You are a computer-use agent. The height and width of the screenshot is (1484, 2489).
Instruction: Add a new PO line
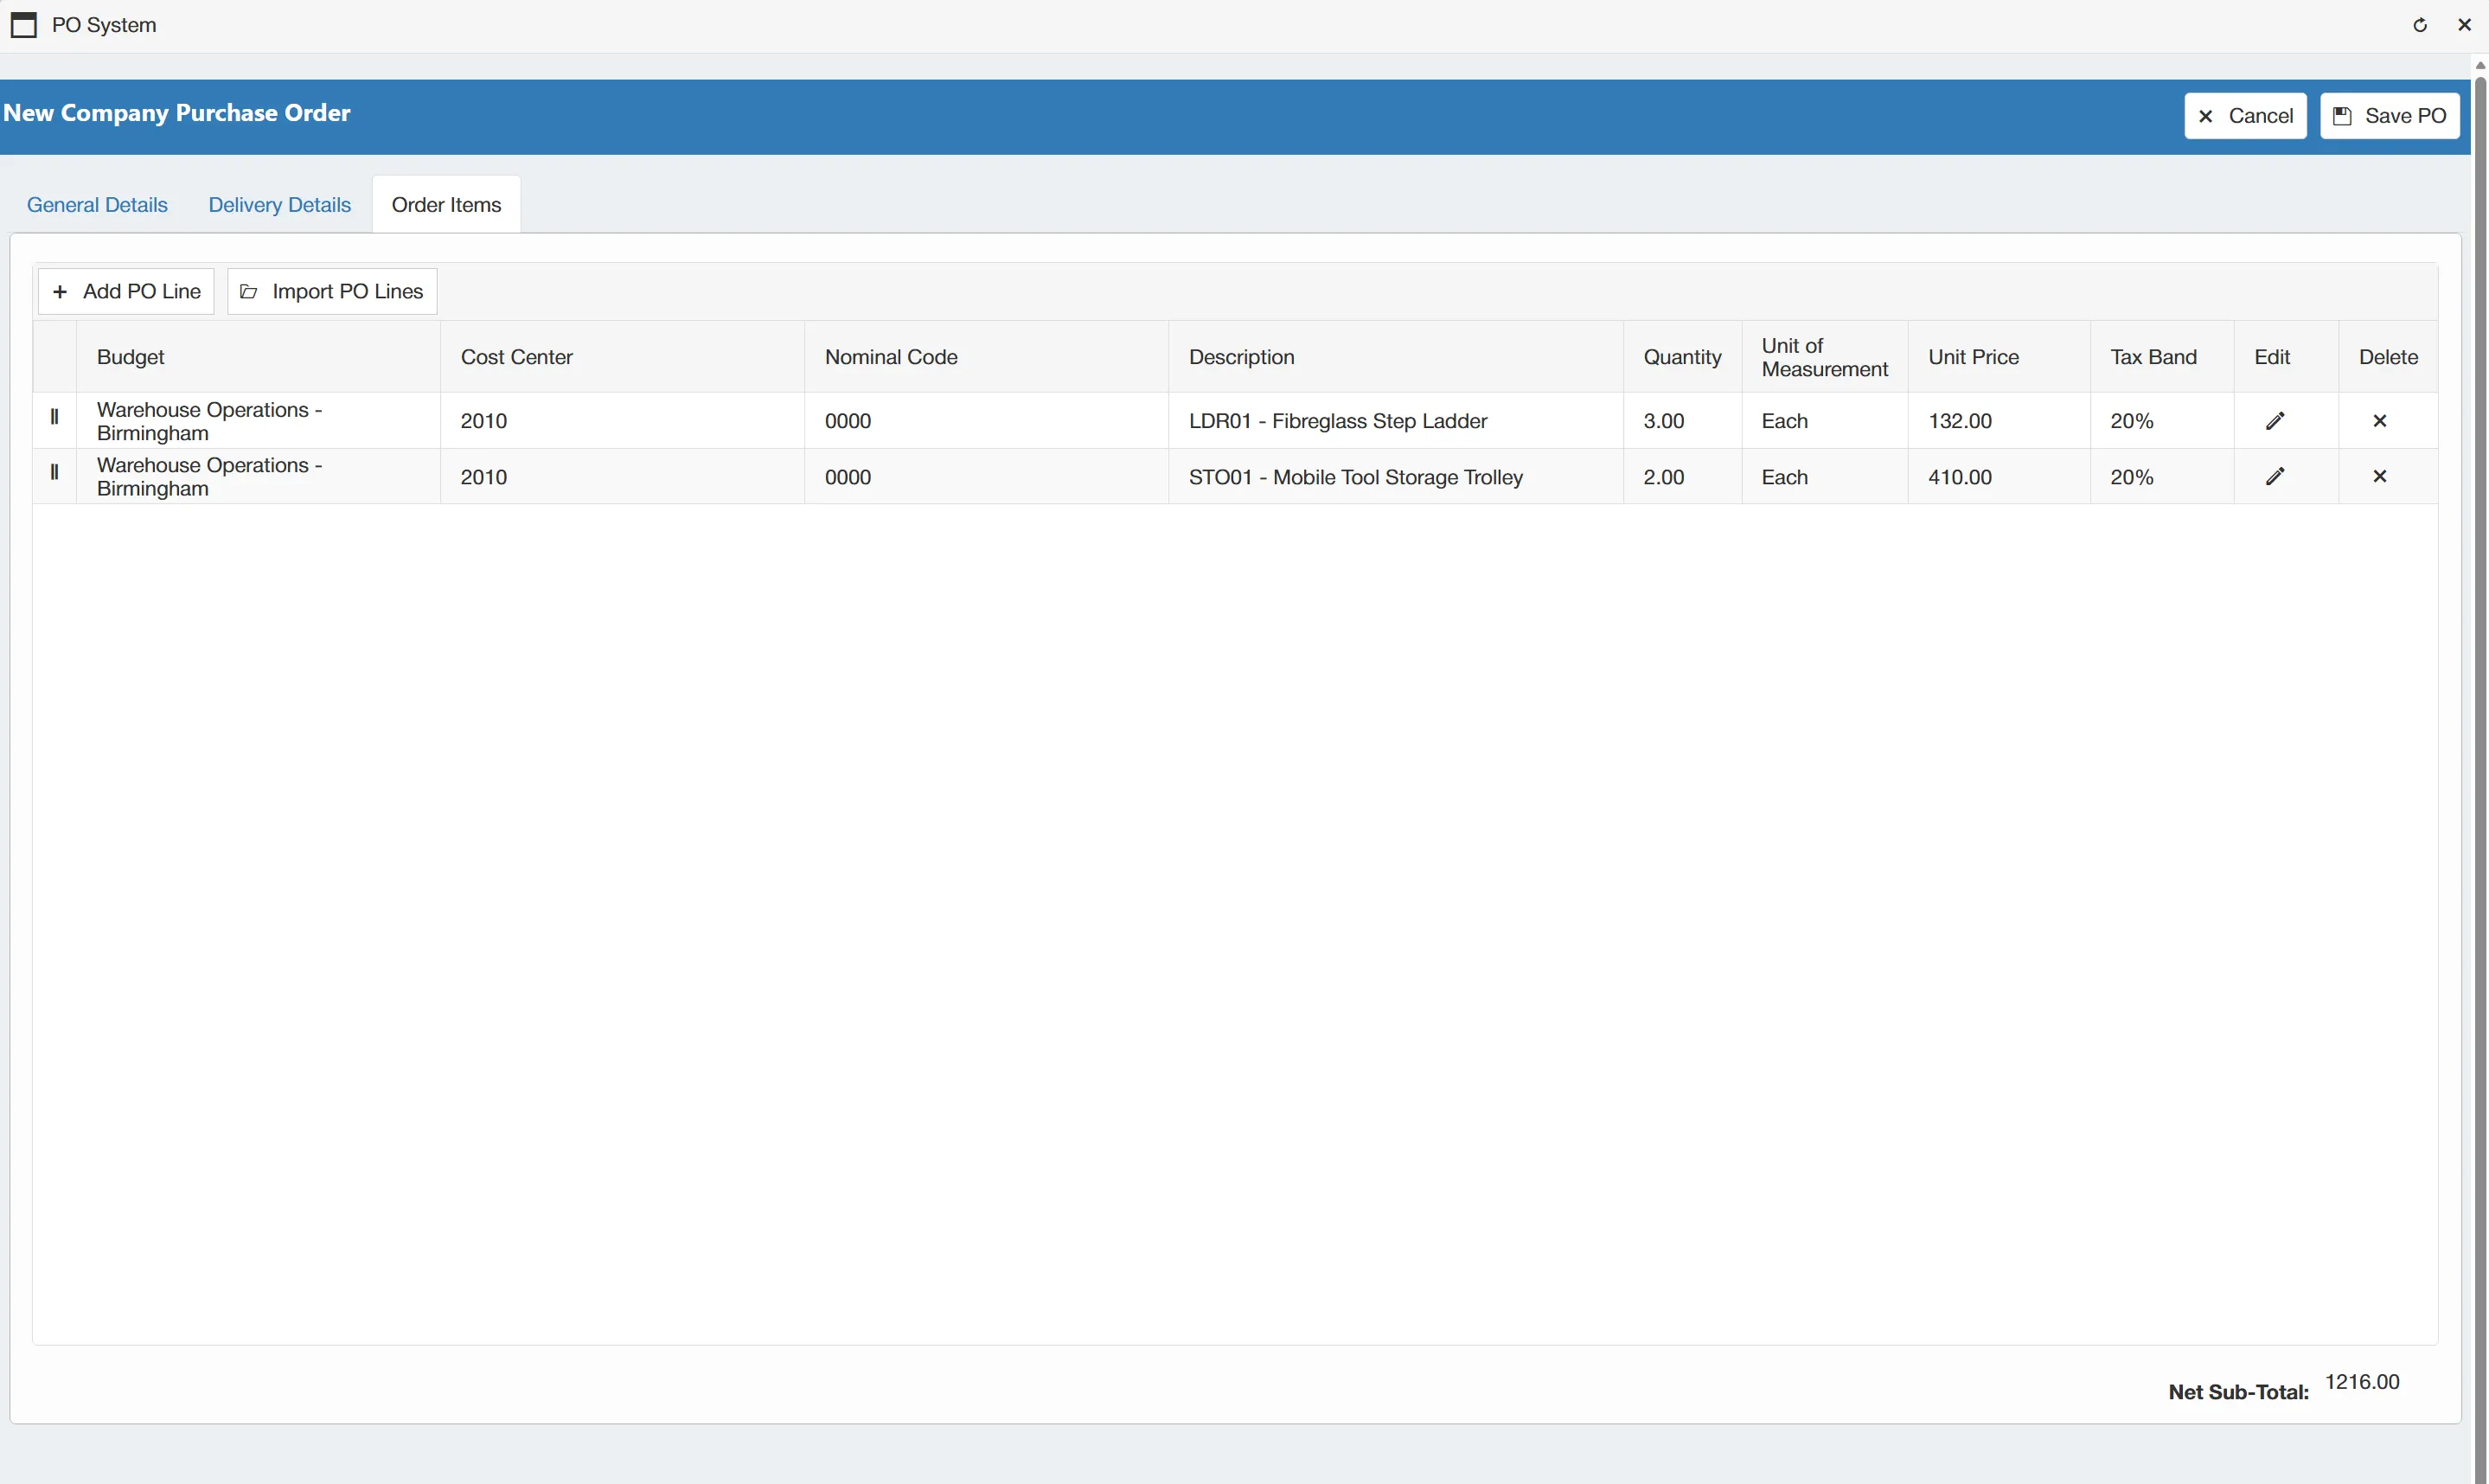pos(126,291)
